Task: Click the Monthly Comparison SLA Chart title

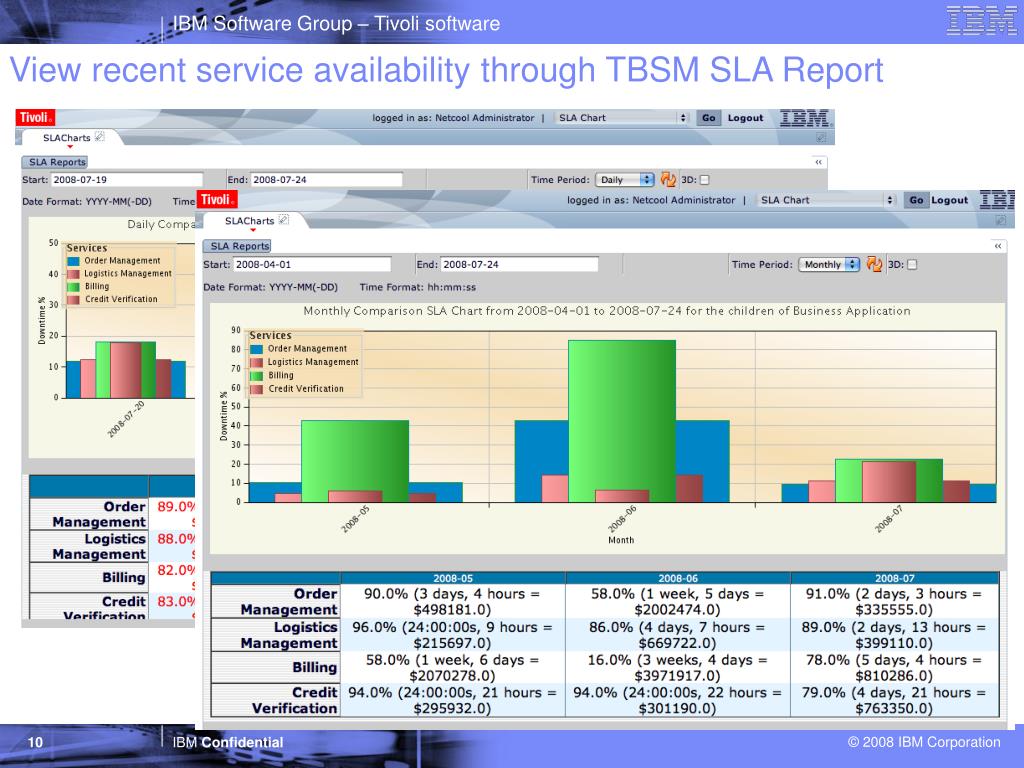Action: point(607,311)
